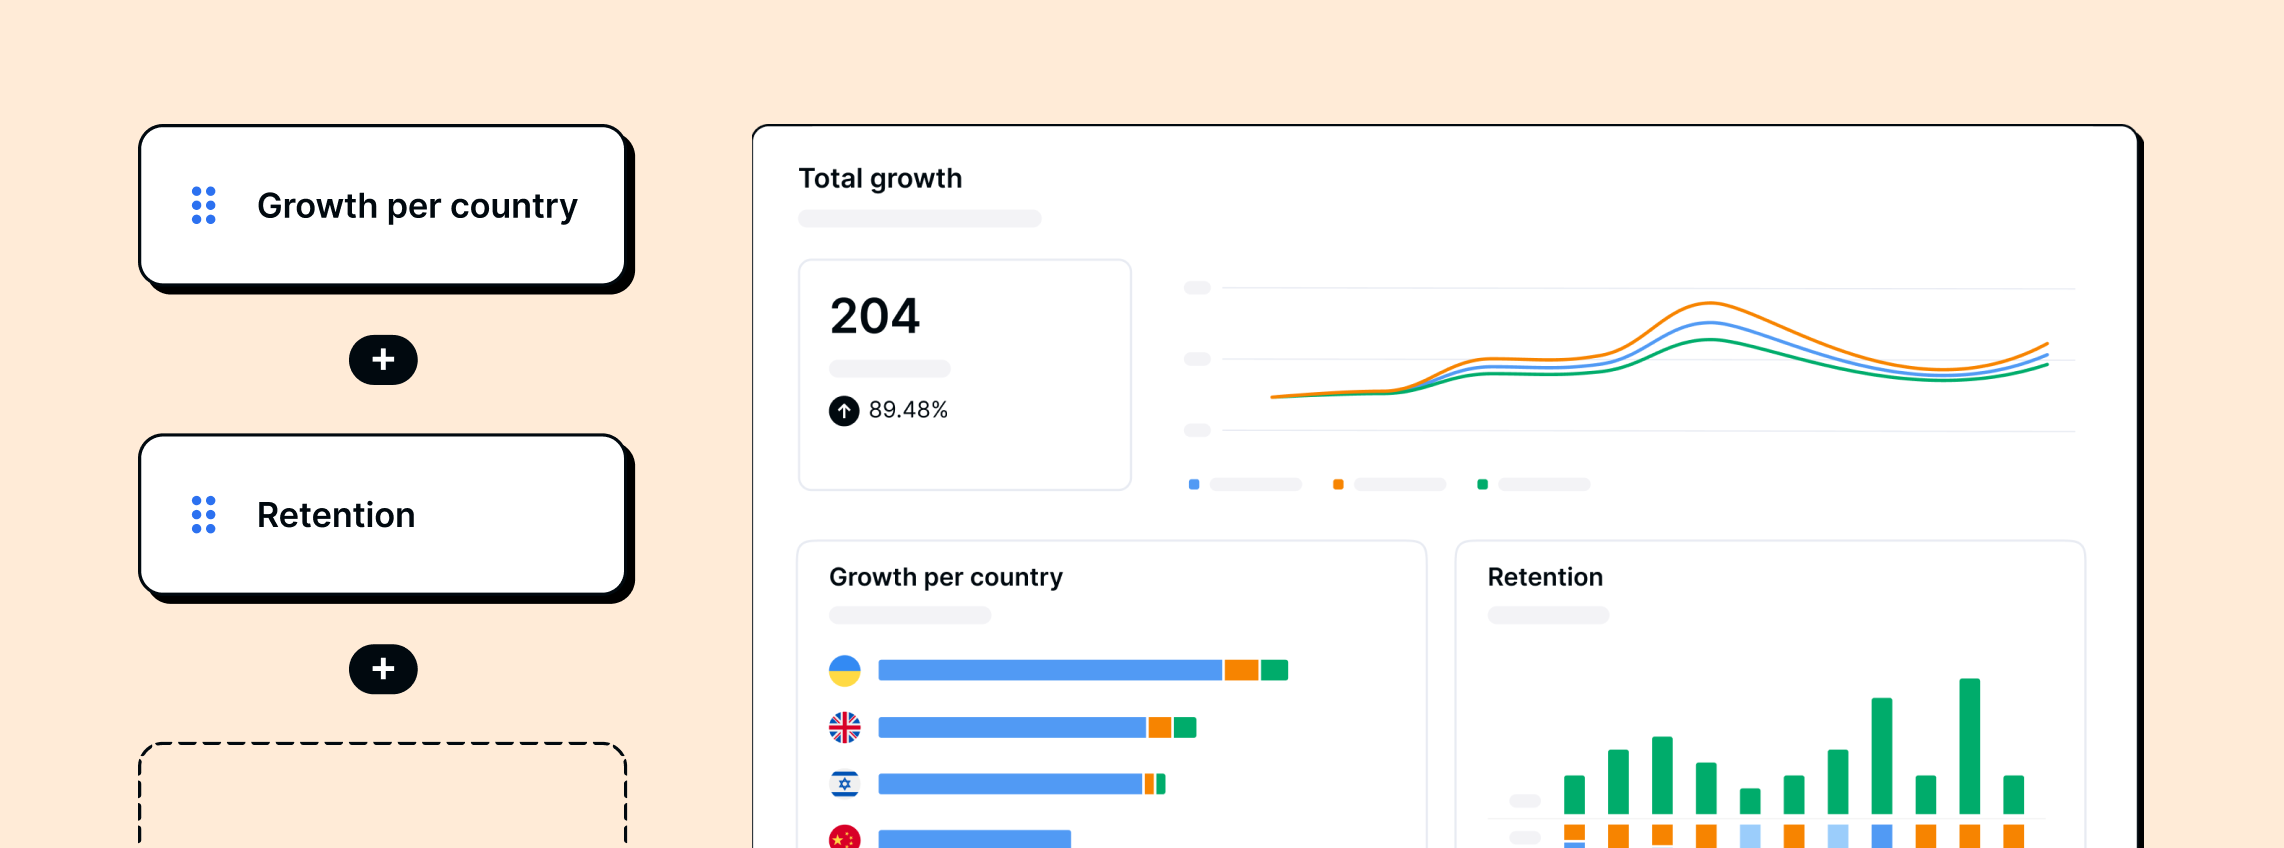This screenshot has height=848, width=2284.
Task: Click the tallest green bar in Retention chart
Action: [1969, 745]
